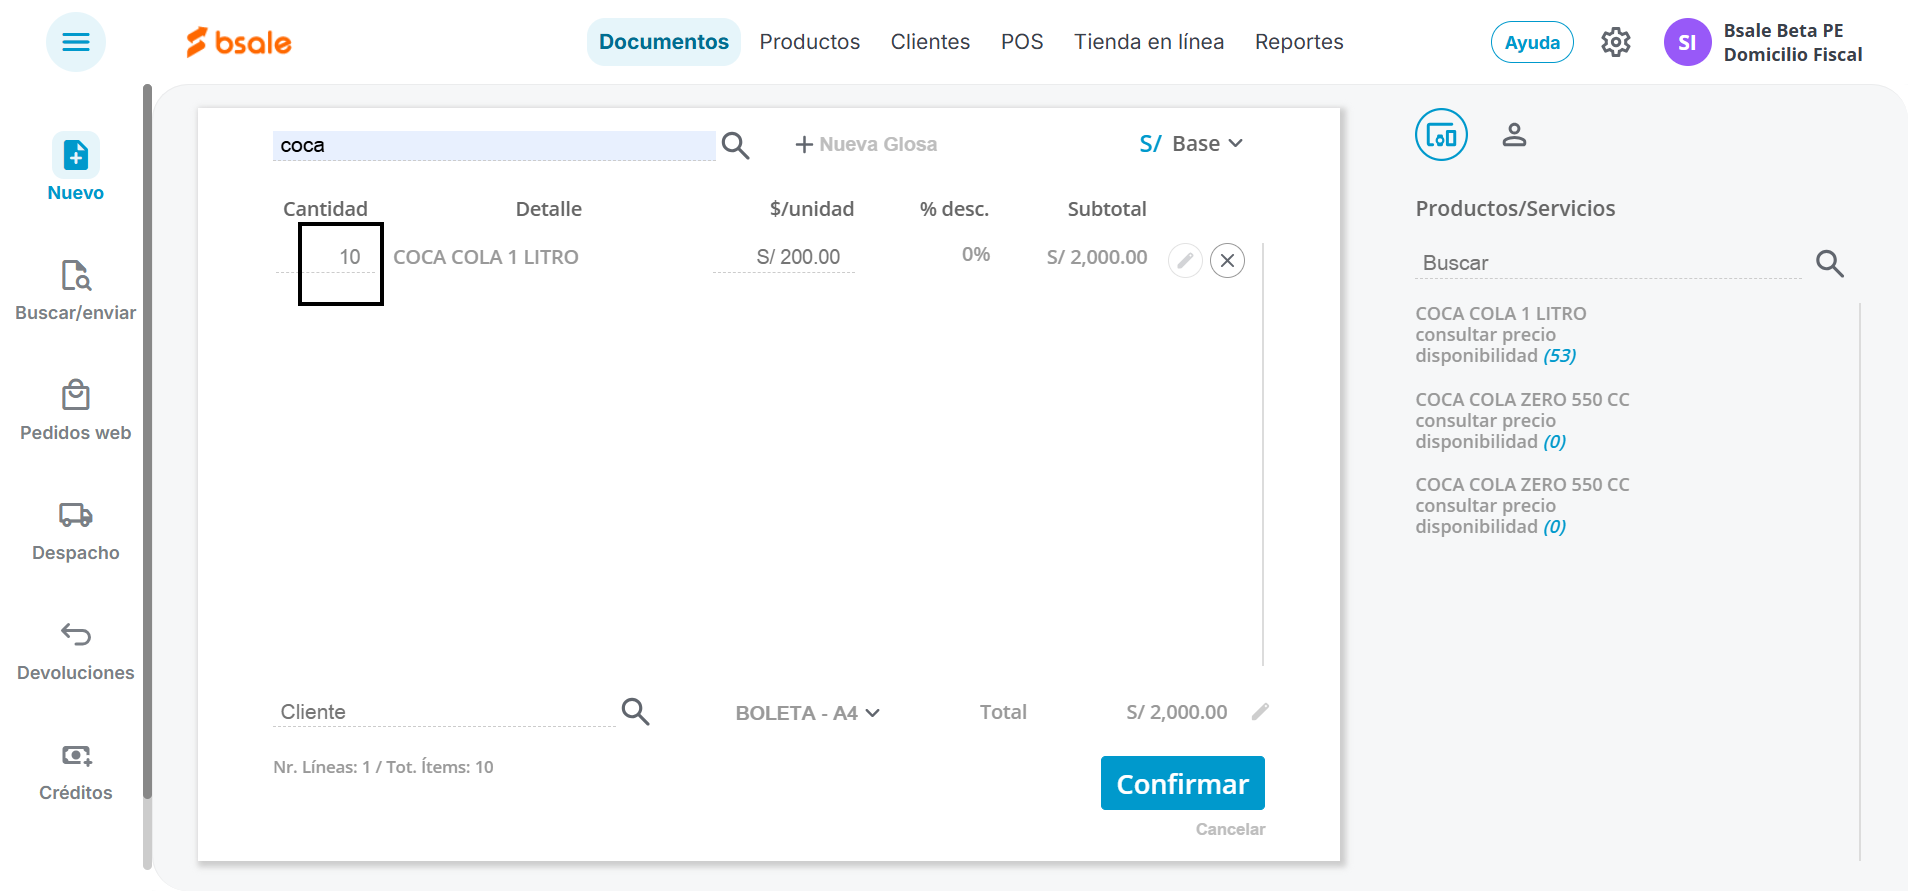The image size is (1908, 891).
Task: Click the Cliente search magnifier
Action: (636, 712)
